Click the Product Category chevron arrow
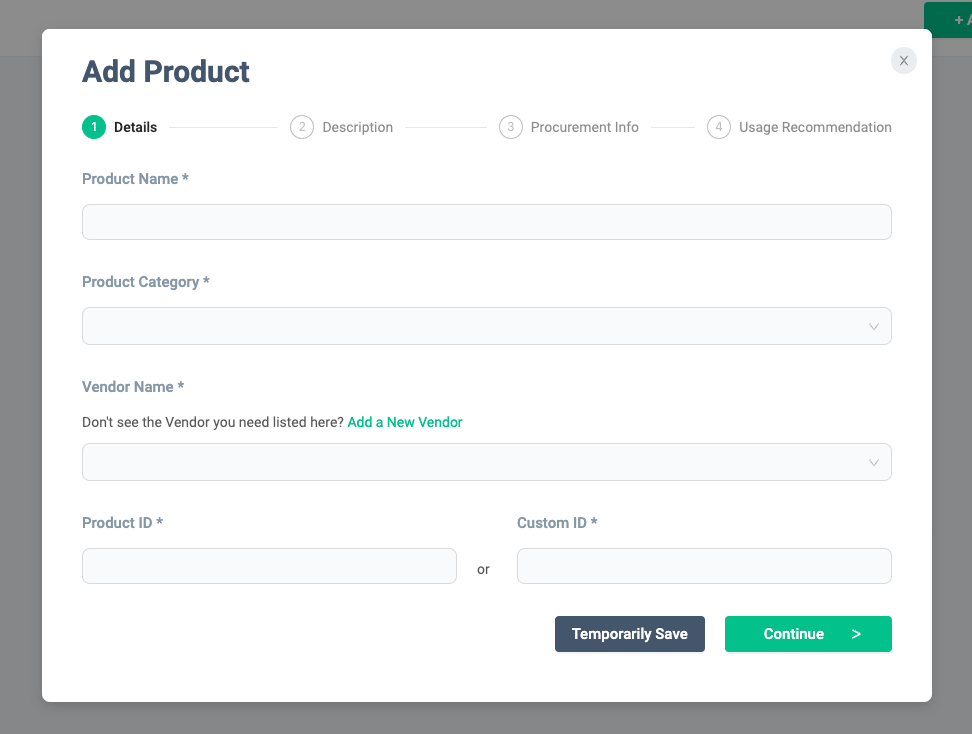The image size is (972, 734). pos(873,327)
